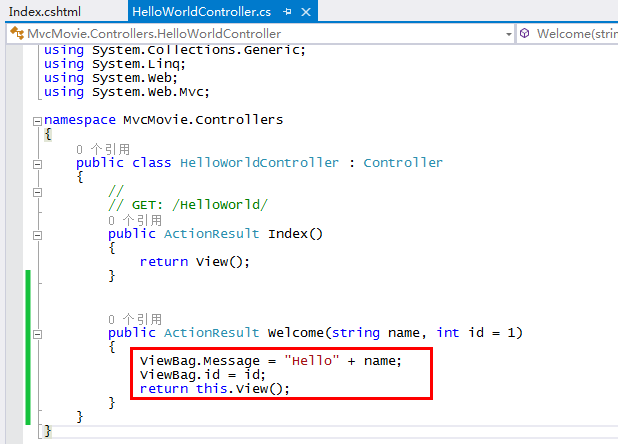Click the 'using System.Web;' line

pos(111,78)
